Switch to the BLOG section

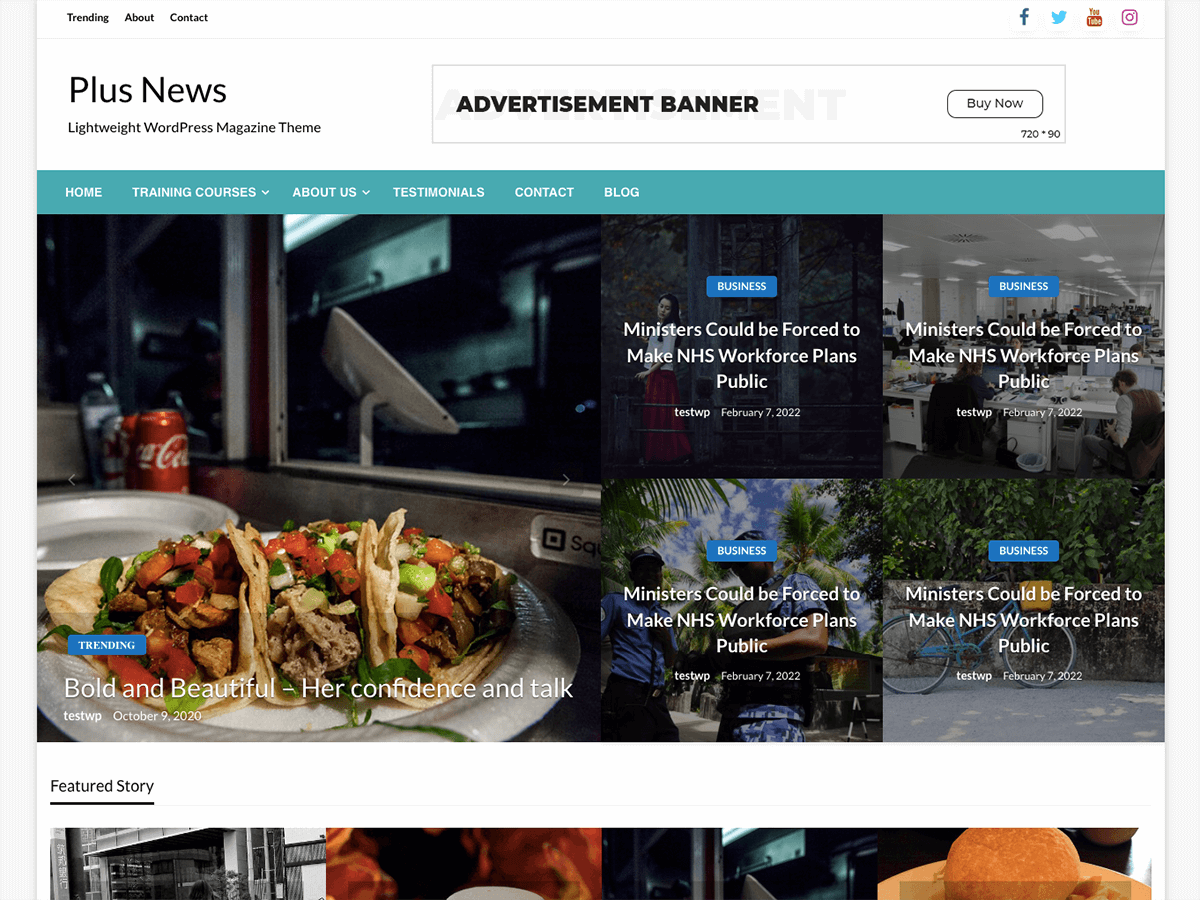pyautogui.click(x=621, y=192)
